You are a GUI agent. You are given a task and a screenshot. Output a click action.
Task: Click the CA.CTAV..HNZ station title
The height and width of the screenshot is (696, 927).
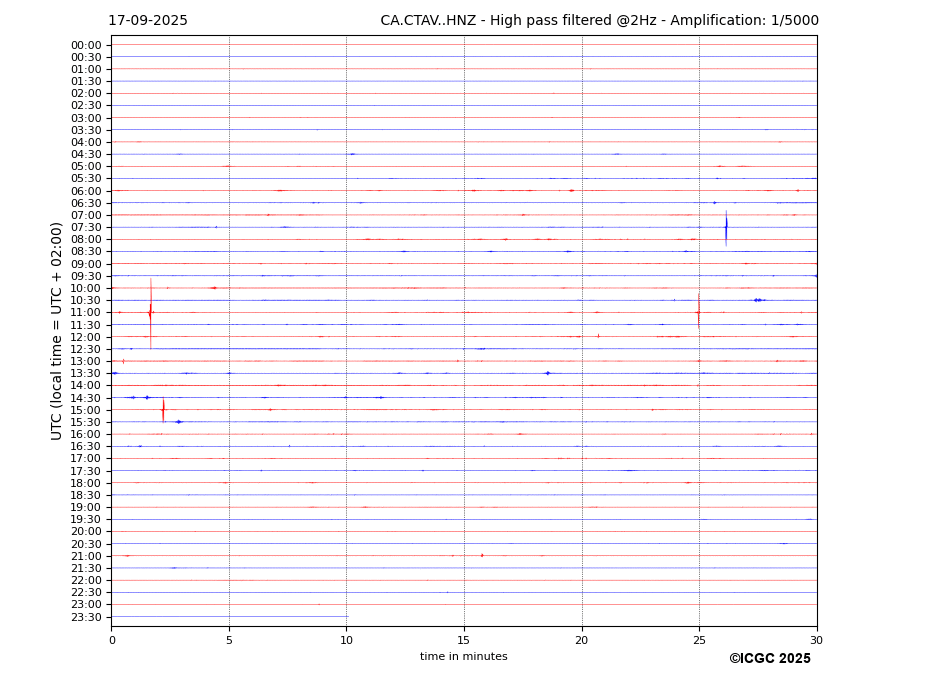point(428,21)
